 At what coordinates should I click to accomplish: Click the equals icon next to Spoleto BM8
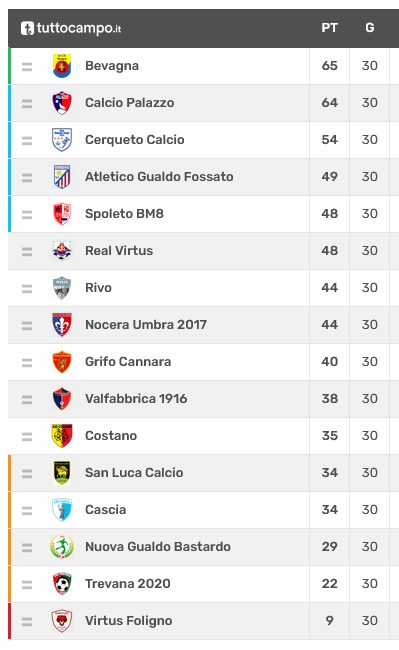coord(27,214)
